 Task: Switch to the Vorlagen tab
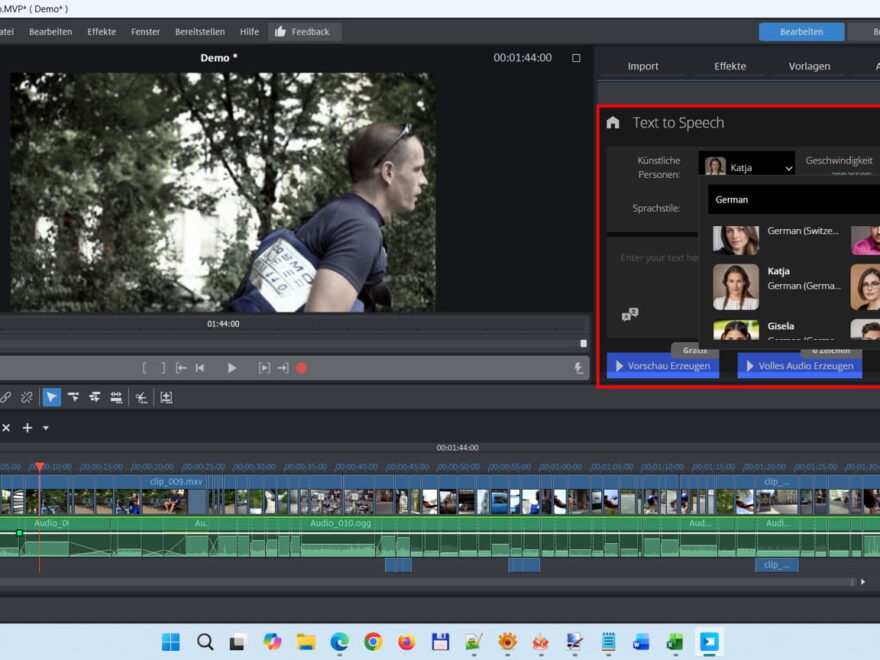tap(810, 65)
